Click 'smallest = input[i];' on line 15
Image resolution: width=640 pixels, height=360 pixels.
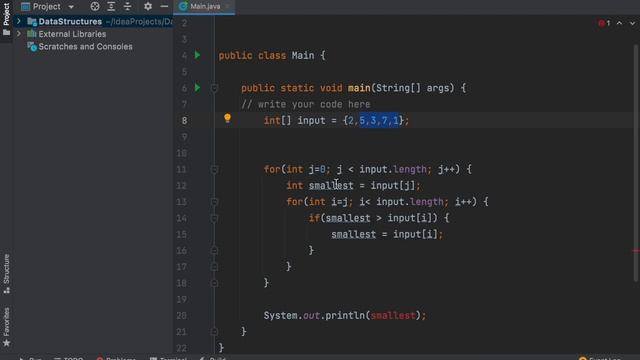click(387, 234)
